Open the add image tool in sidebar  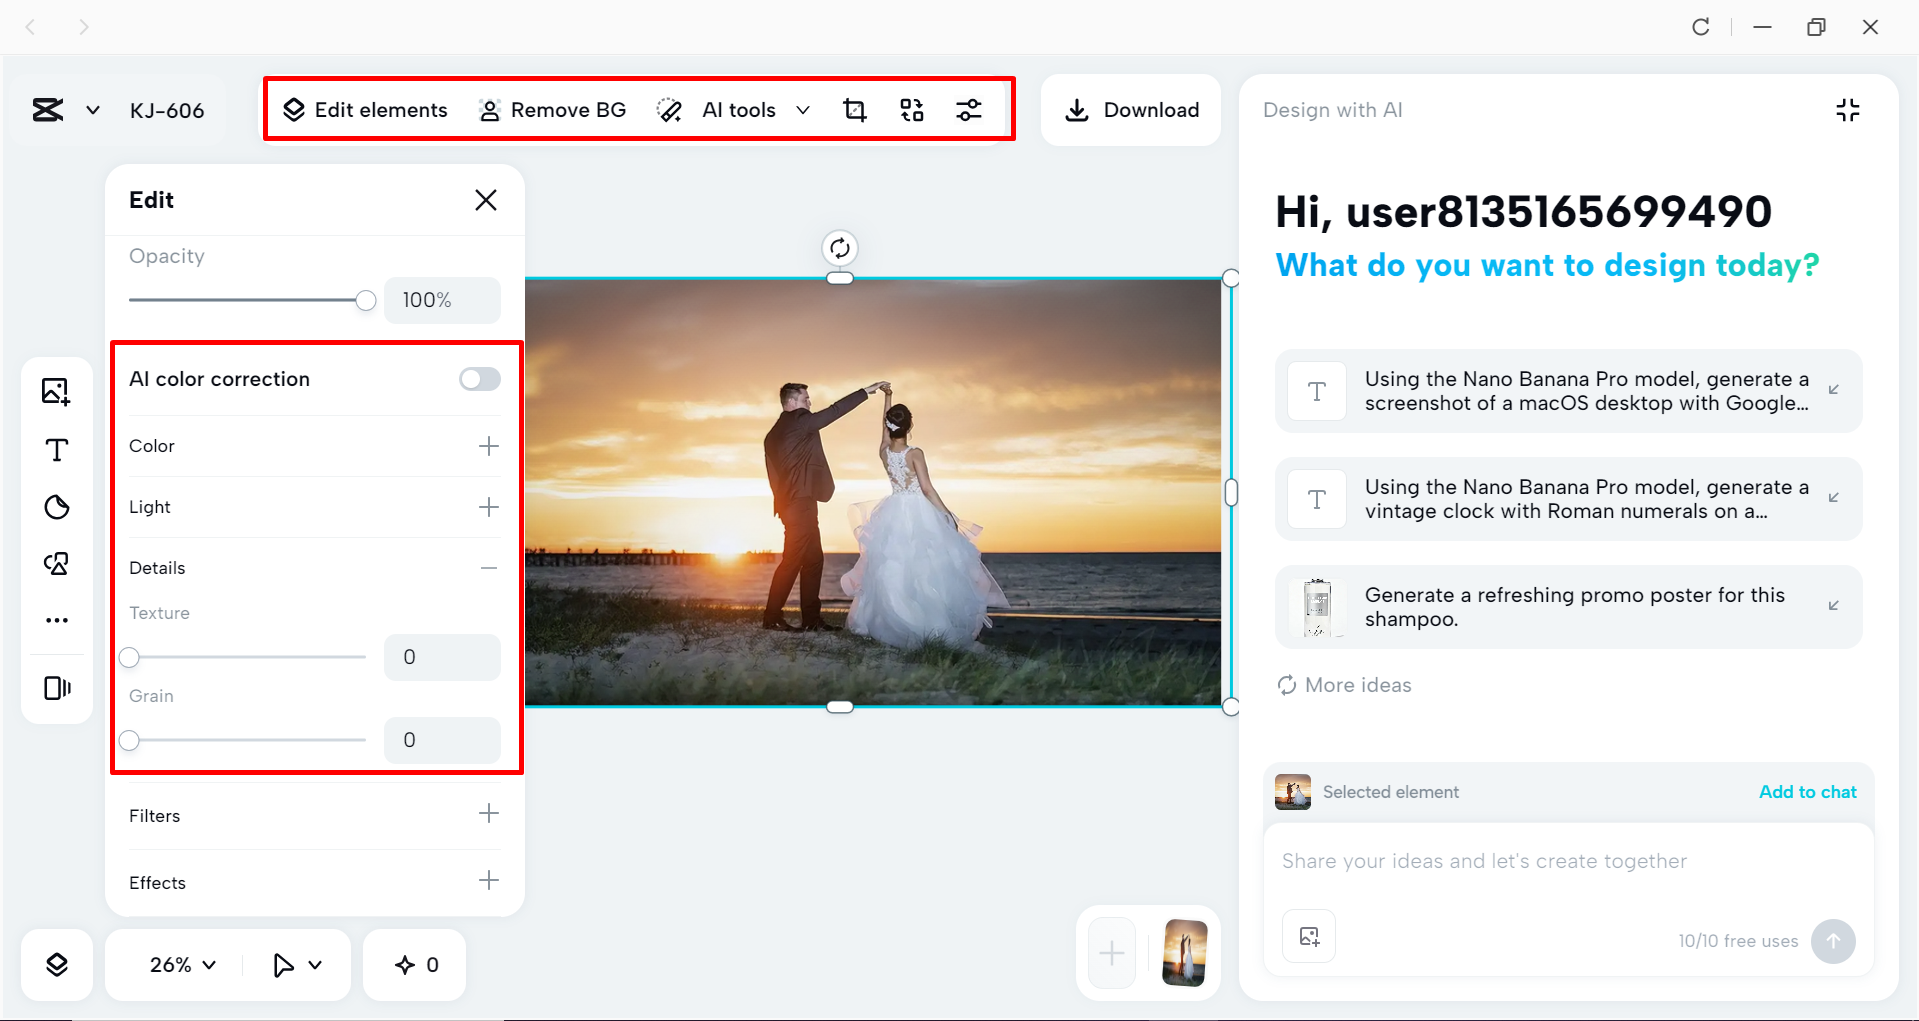[56, 391]
